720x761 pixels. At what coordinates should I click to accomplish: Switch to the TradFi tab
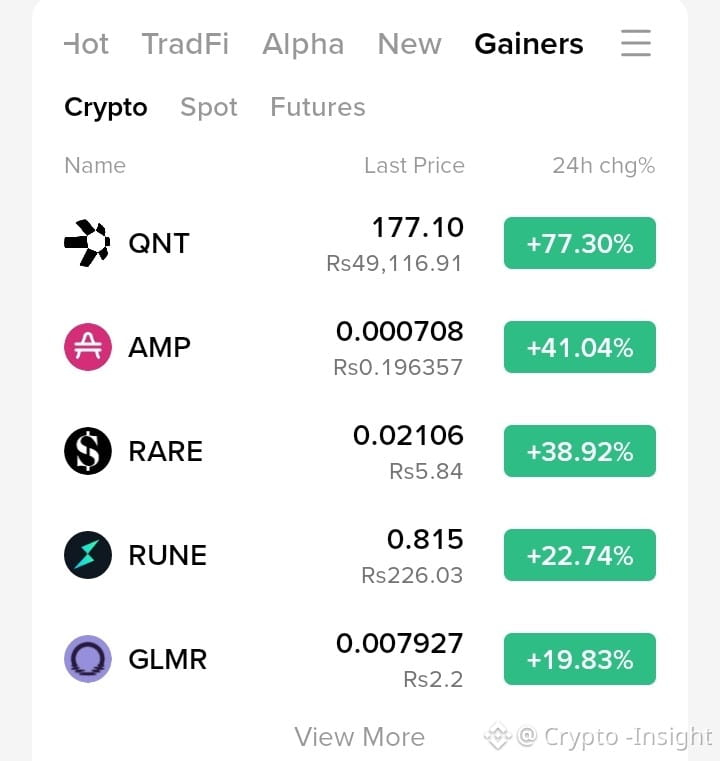(x=185, y=44)
